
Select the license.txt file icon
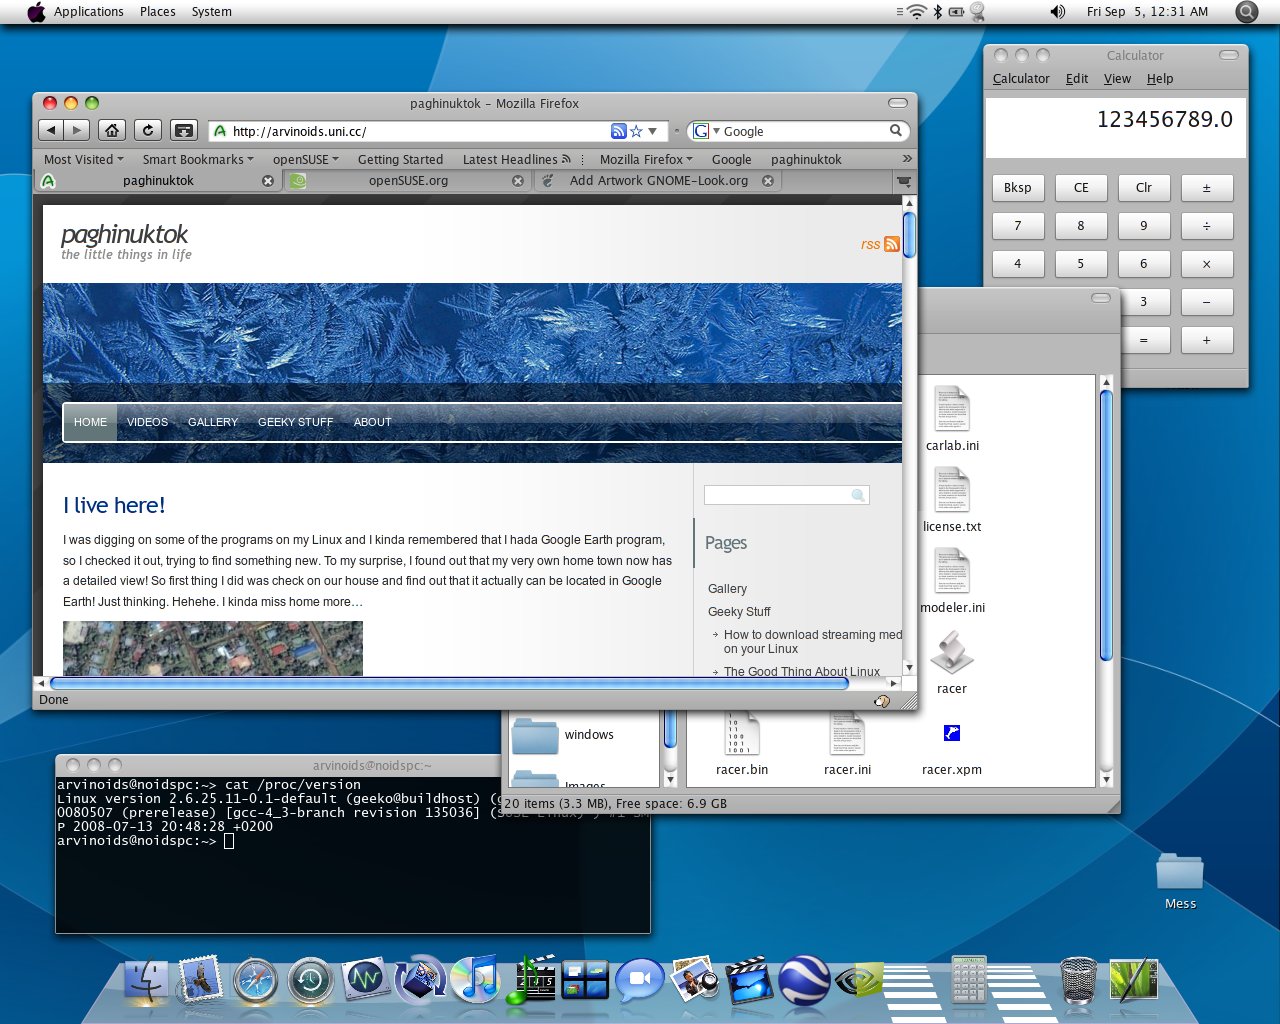[x=952, y=490]
